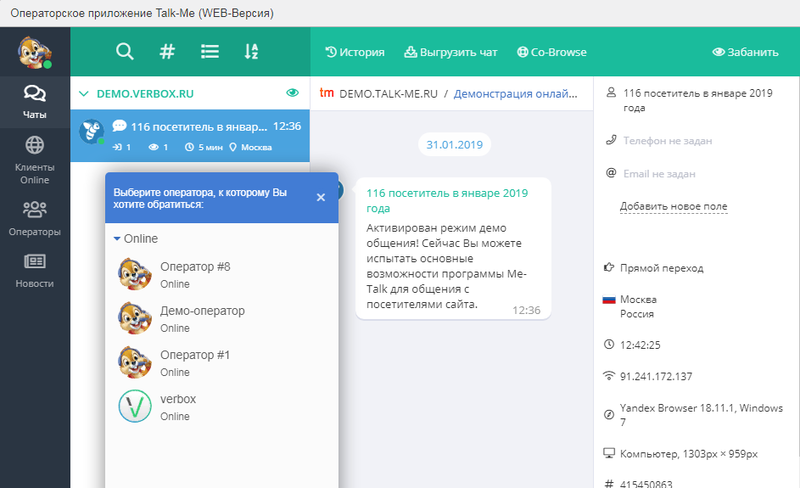Screen dimensions: 800x488
Task: Open the Чаты section in sidebar
Action: point(35,101)
